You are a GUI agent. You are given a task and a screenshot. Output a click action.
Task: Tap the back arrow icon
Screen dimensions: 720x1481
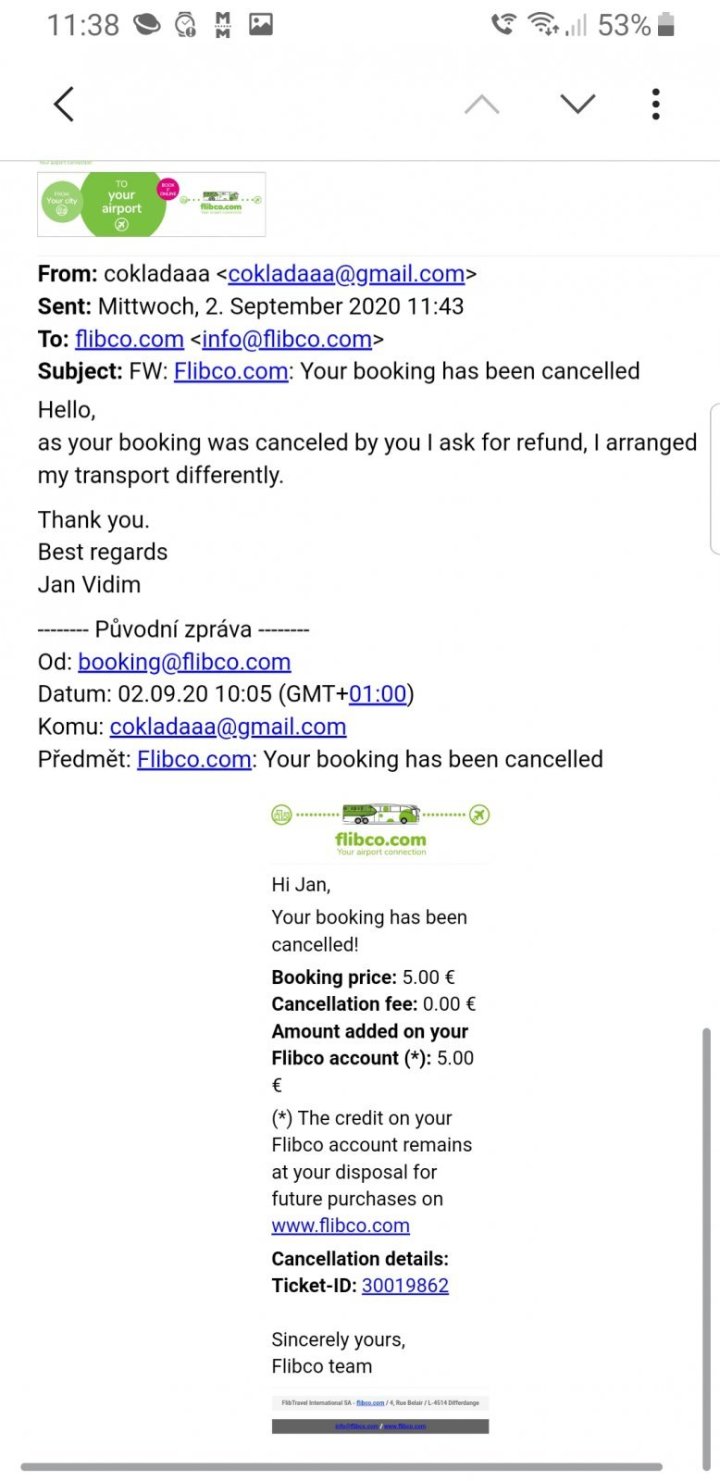pyautogui.click(x=64, y=104)
